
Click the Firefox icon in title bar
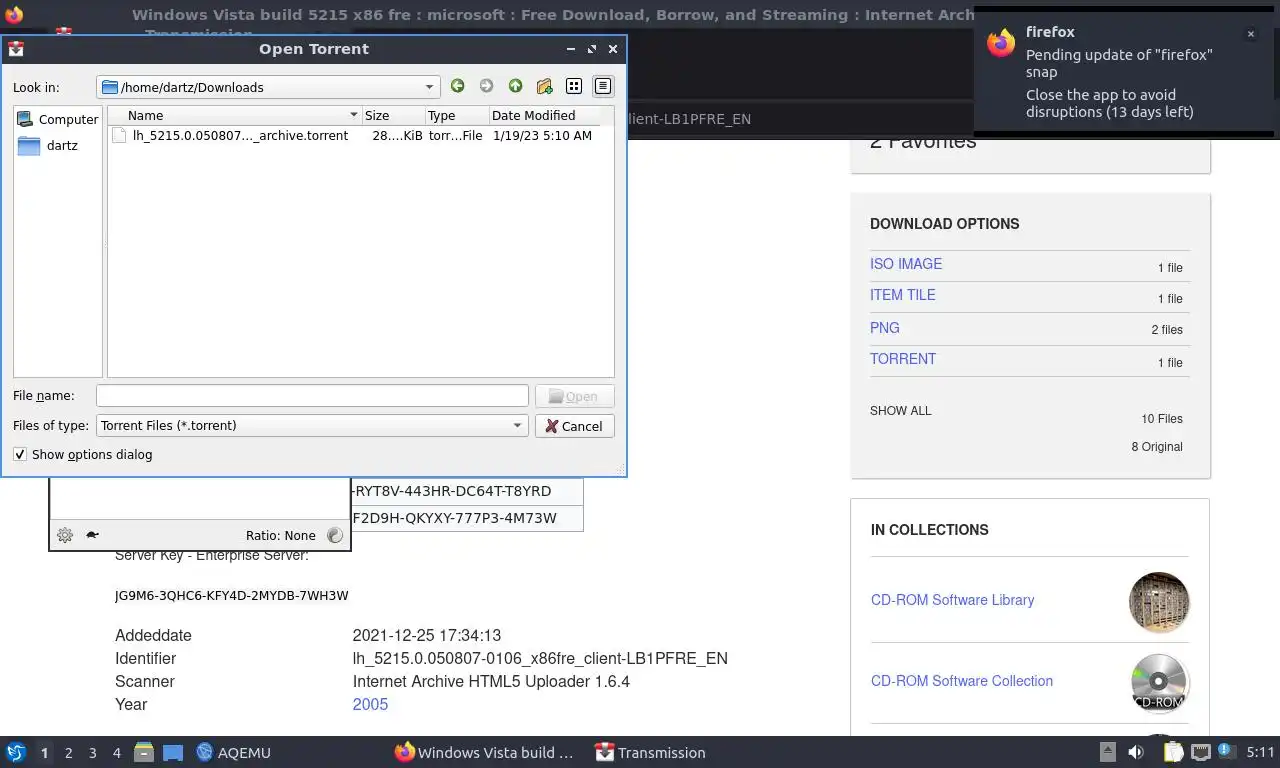pyautogui.click(x=14, y=15)
